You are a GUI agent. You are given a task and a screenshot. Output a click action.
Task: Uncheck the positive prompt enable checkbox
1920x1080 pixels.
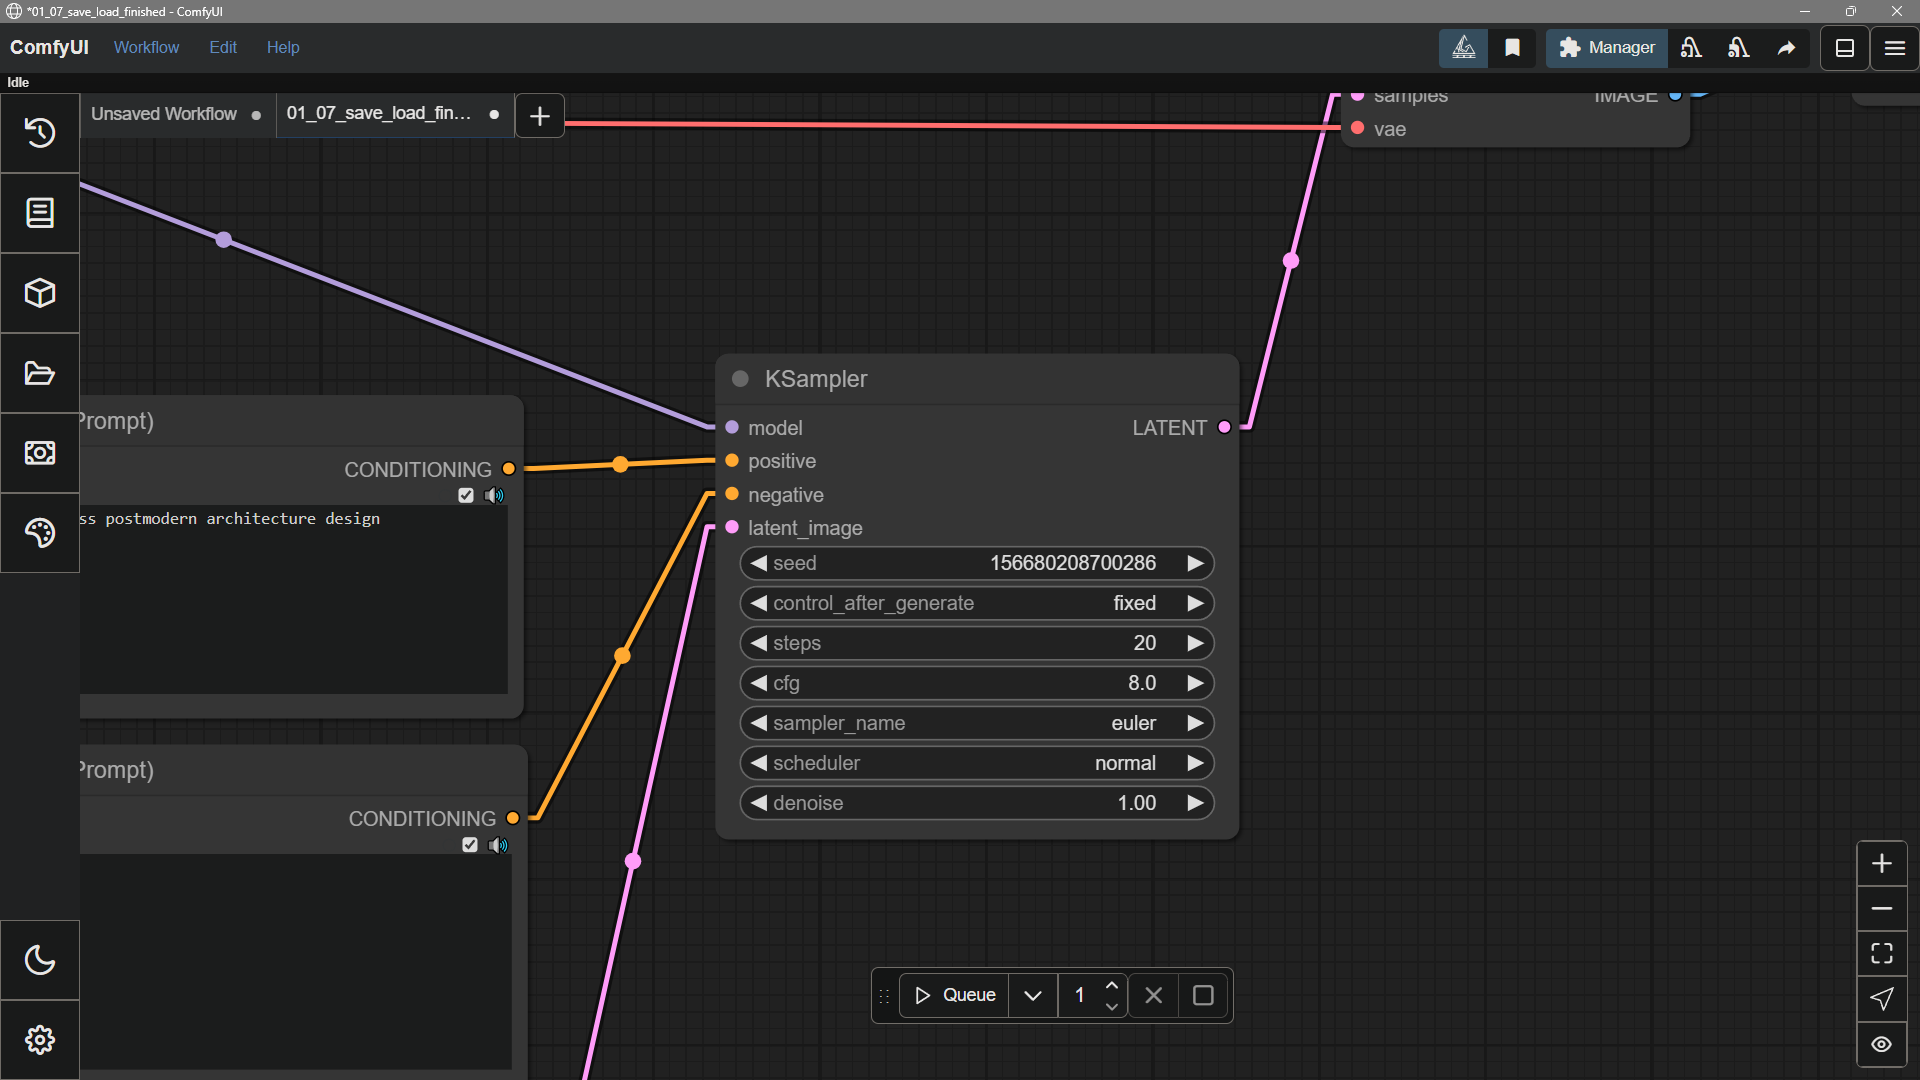pos(466,495)
